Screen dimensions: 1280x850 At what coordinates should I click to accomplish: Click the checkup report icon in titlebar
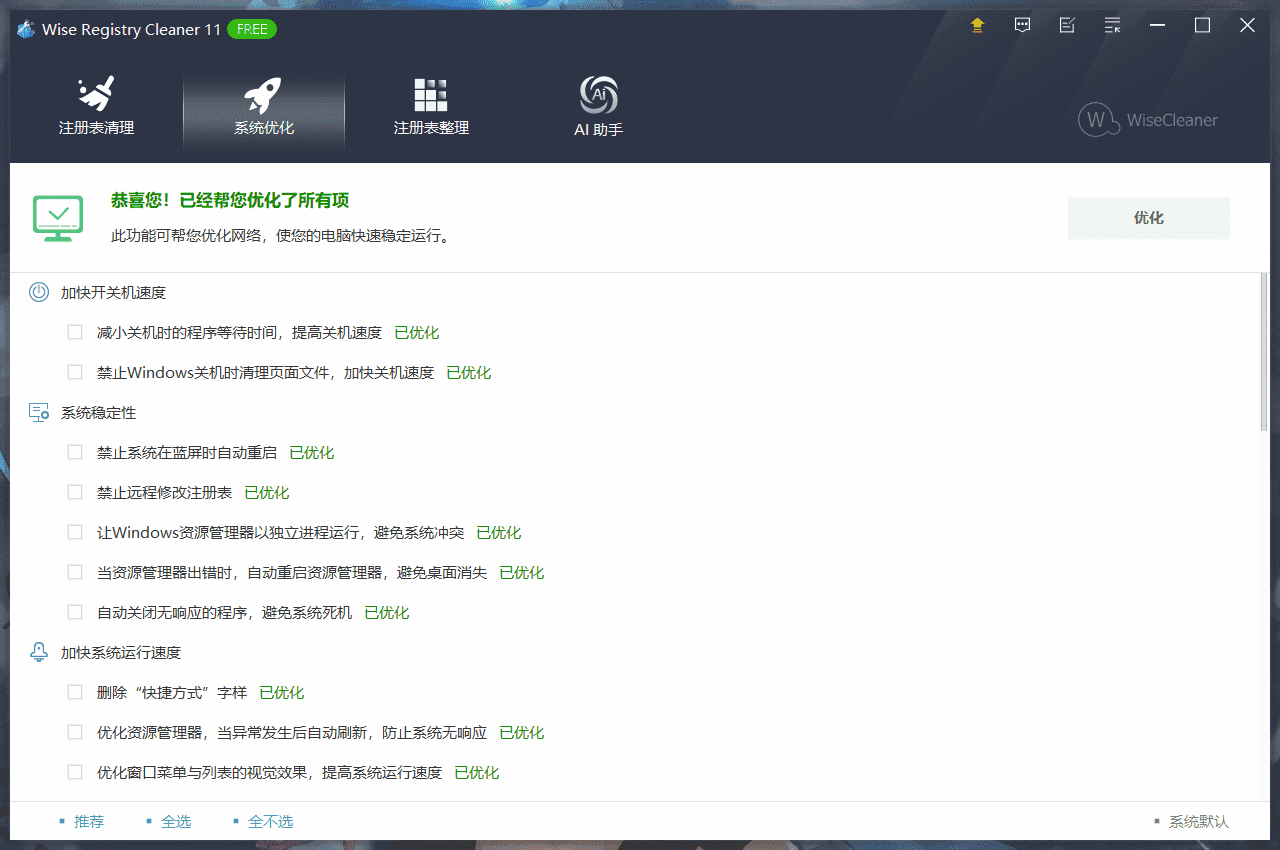(x=1067, y=25)
